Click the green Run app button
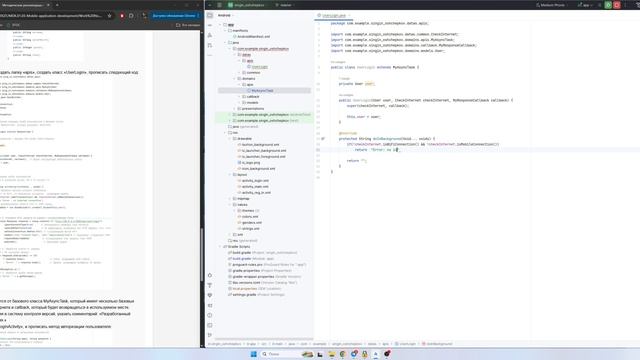This screenshot has height=360, width=640. (608, 5)
